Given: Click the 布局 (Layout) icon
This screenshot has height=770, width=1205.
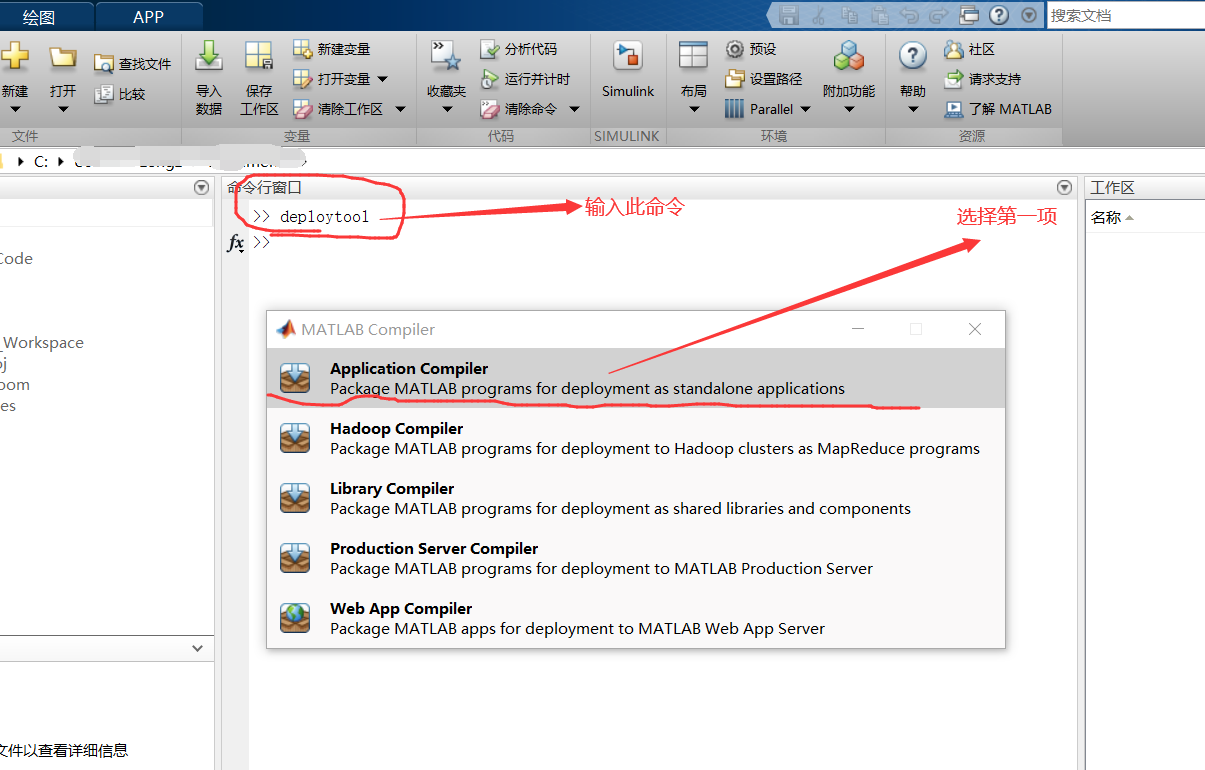Looking at the screenshot, I should click(692, 70).
